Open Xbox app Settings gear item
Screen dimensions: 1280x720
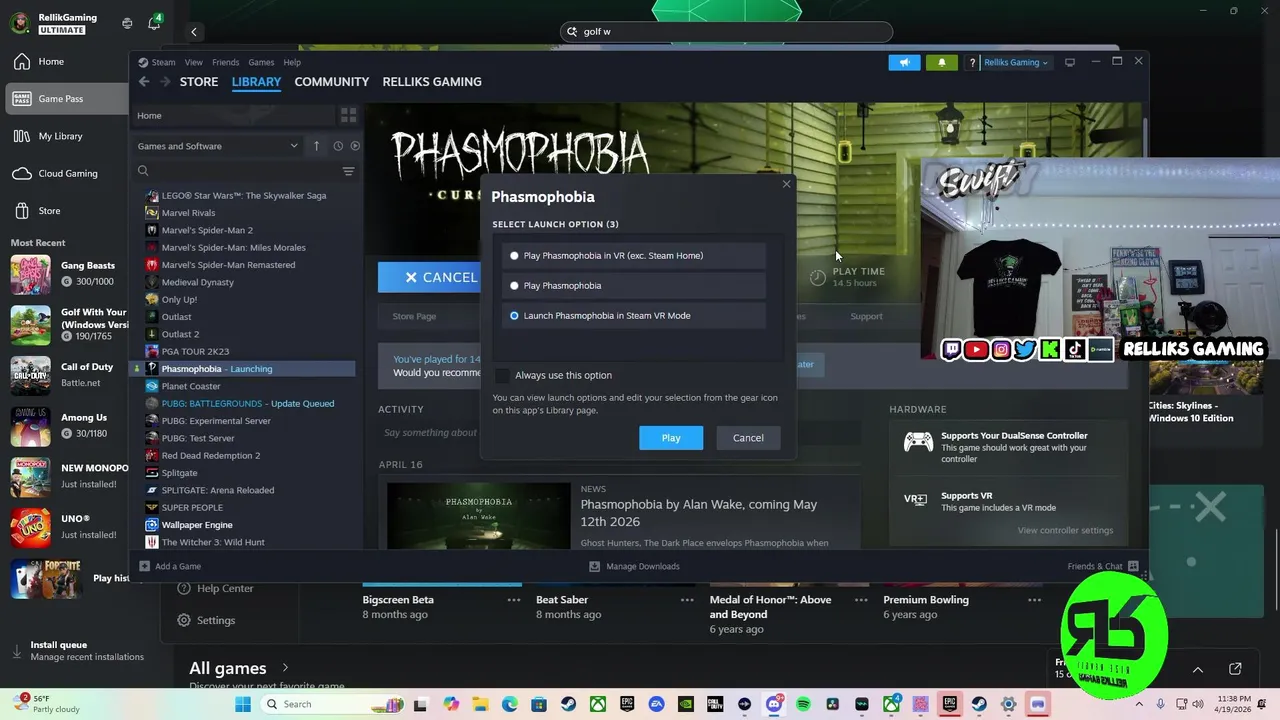tap(206, 620)
